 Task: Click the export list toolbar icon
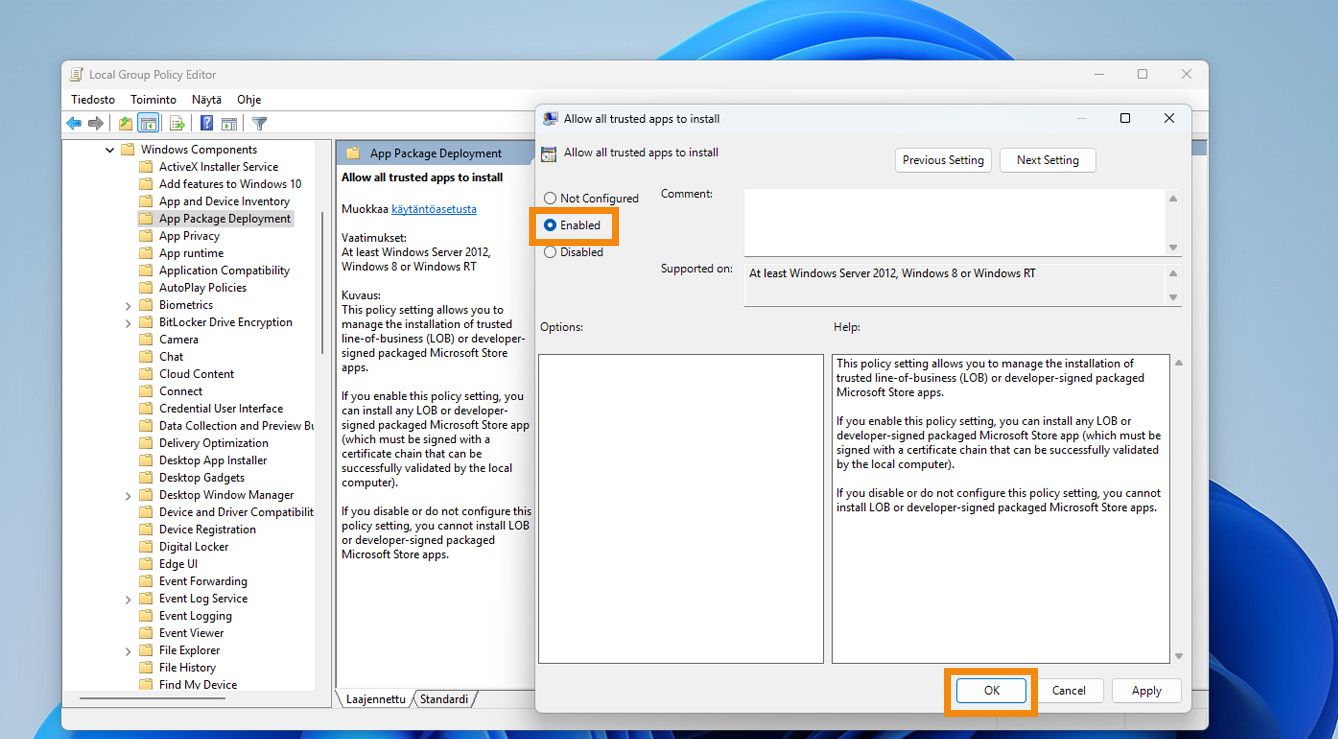[177, 123]
